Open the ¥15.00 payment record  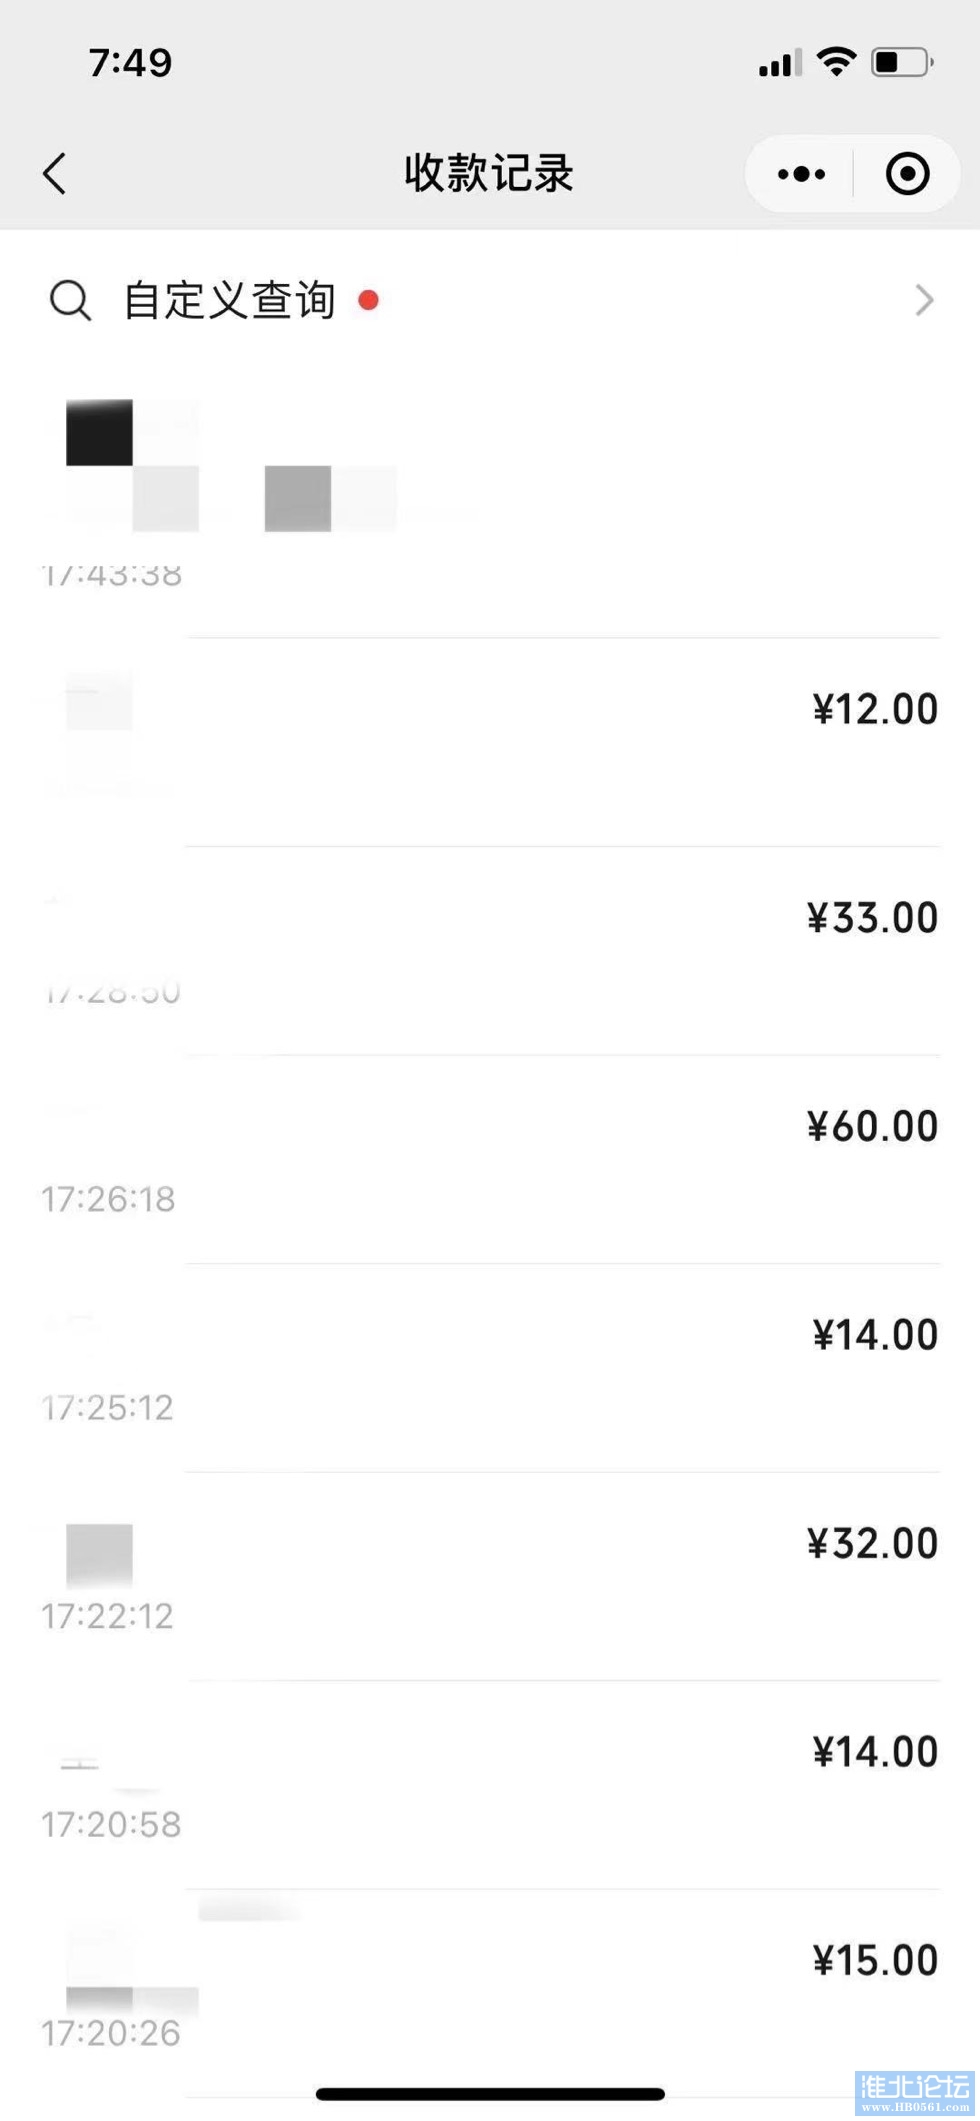490,1994
